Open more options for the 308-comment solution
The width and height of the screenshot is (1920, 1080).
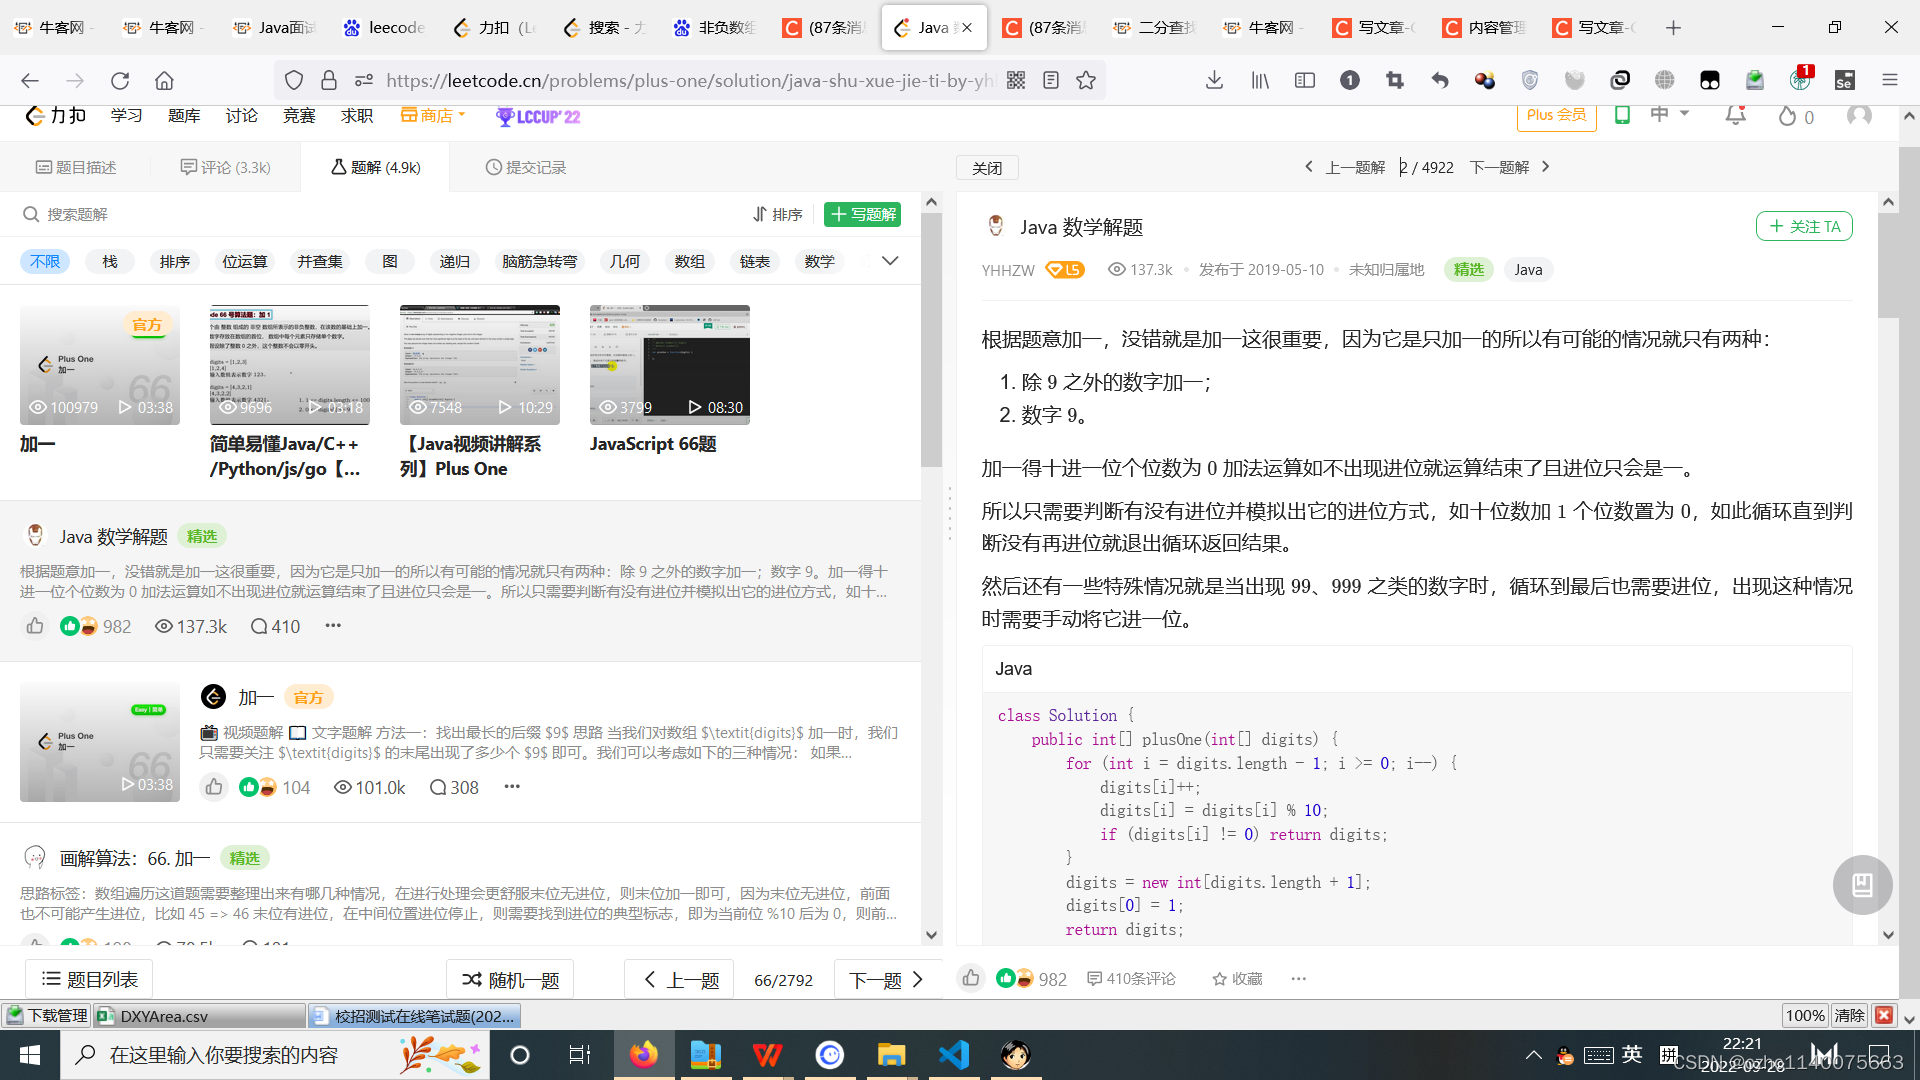tap(512, 787)
